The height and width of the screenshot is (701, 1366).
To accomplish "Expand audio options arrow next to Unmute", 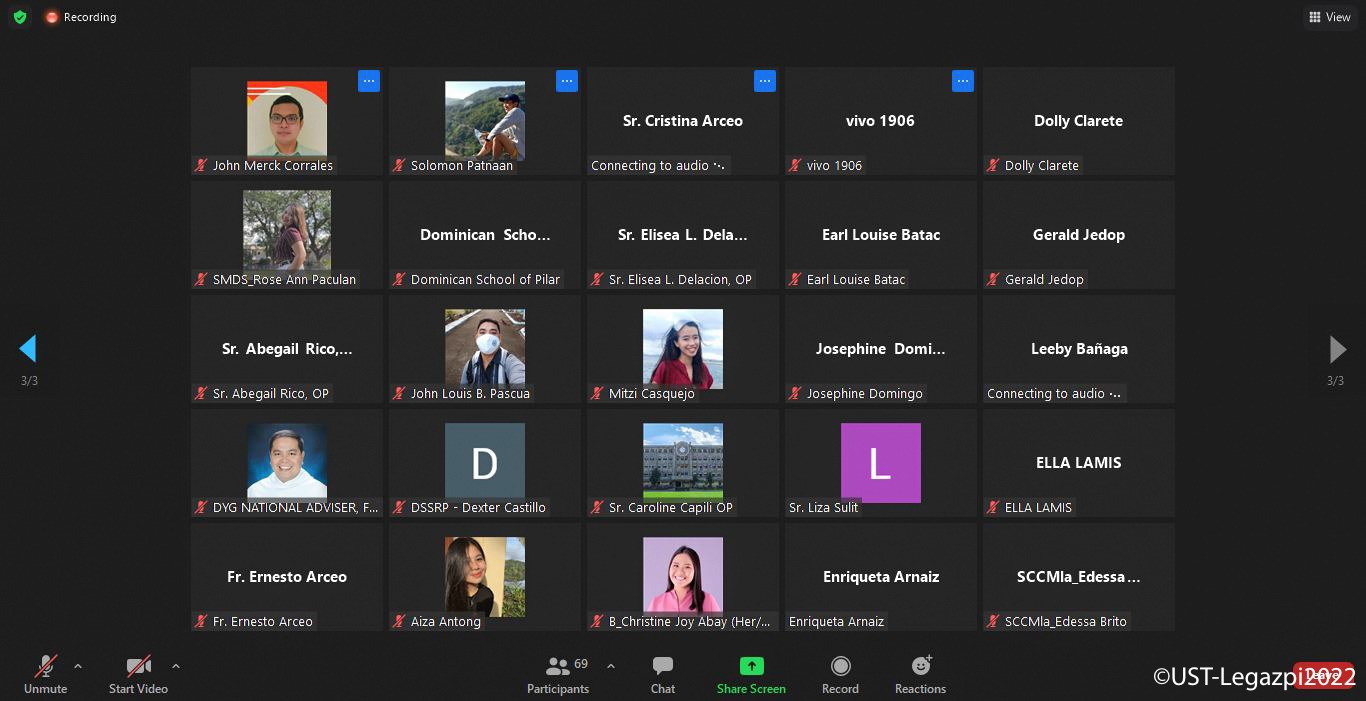I will pos(78,666).
